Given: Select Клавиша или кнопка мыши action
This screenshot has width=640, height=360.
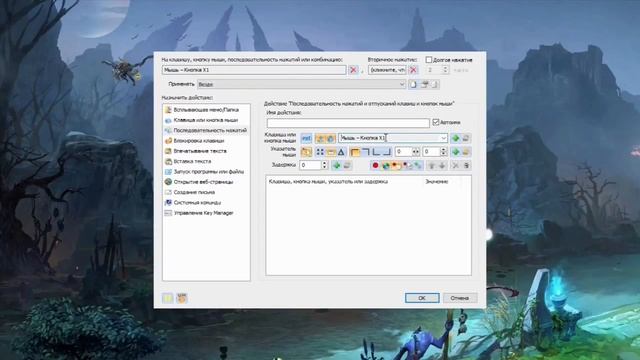Looking at the screenshot, I should point(206,120).
